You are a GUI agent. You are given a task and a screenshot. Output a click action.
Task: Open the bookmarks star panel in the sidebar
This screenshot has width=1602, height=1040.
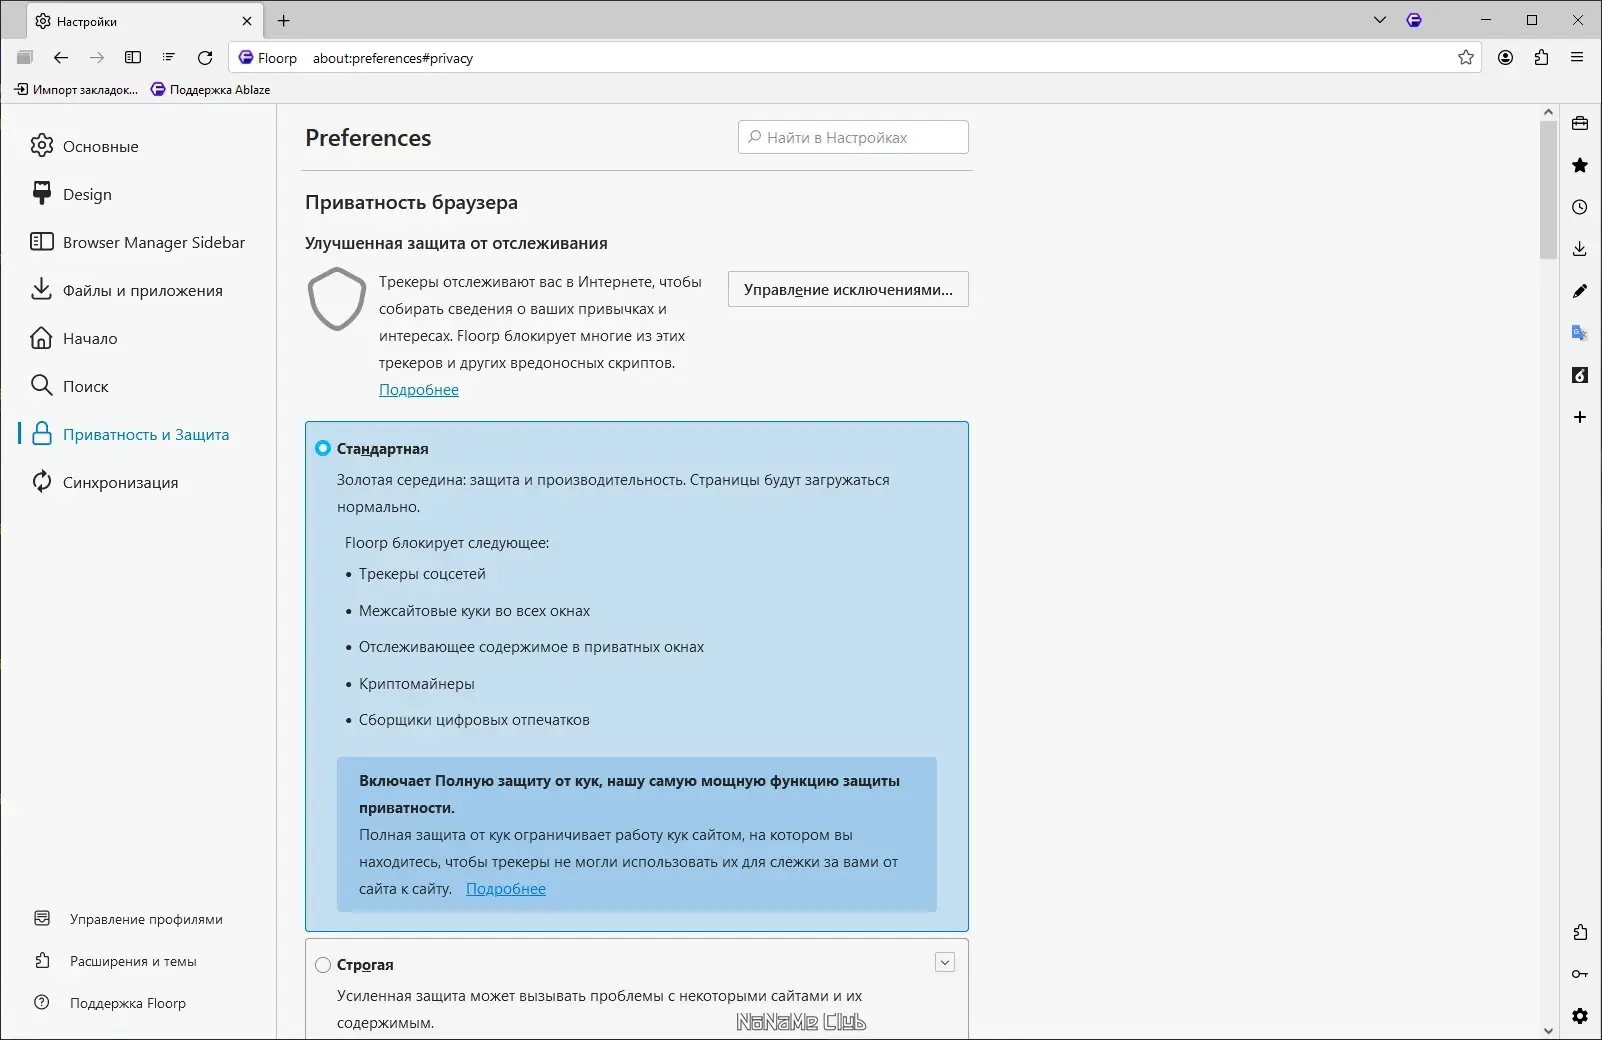click(x=1580, y=165)
